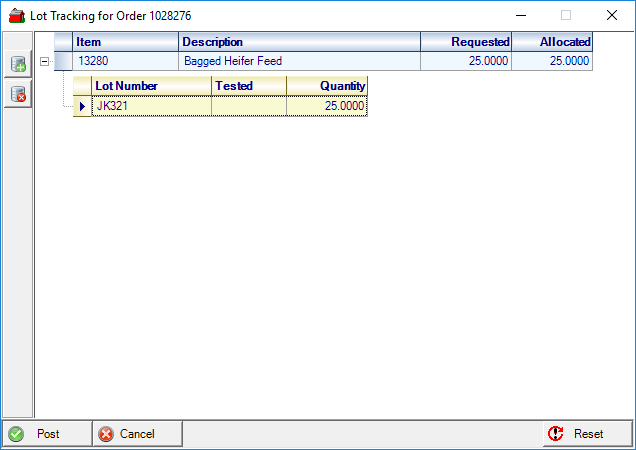Post the lot tracking allocation
This screenshot has height=450, width=636.
click(47, 434)
